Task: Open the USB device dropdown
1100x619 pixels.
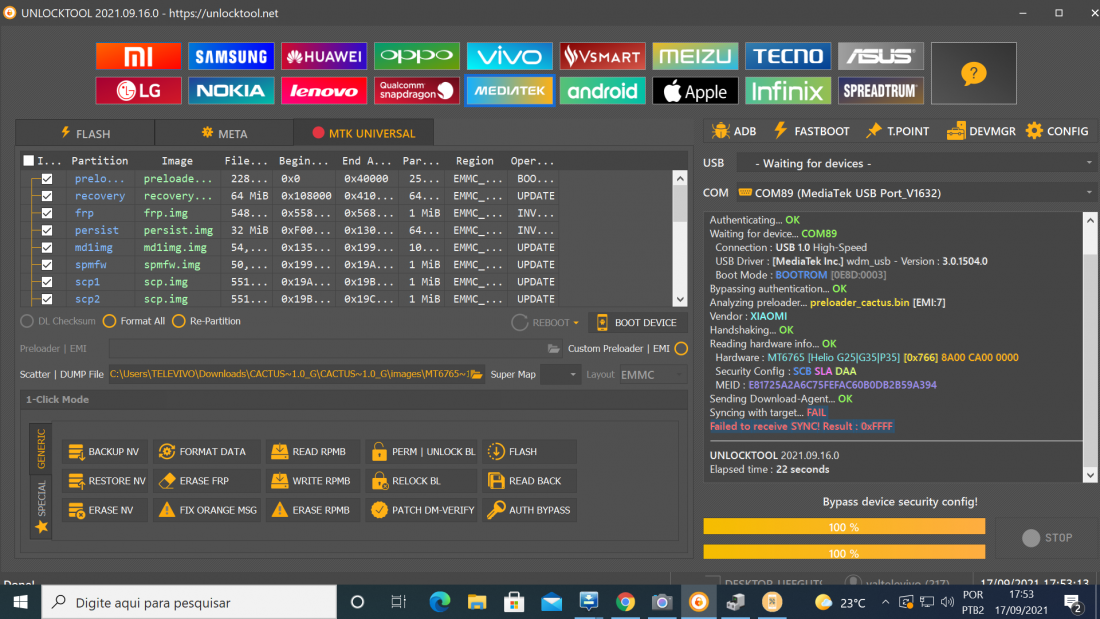Action: (x=917, y=164)
